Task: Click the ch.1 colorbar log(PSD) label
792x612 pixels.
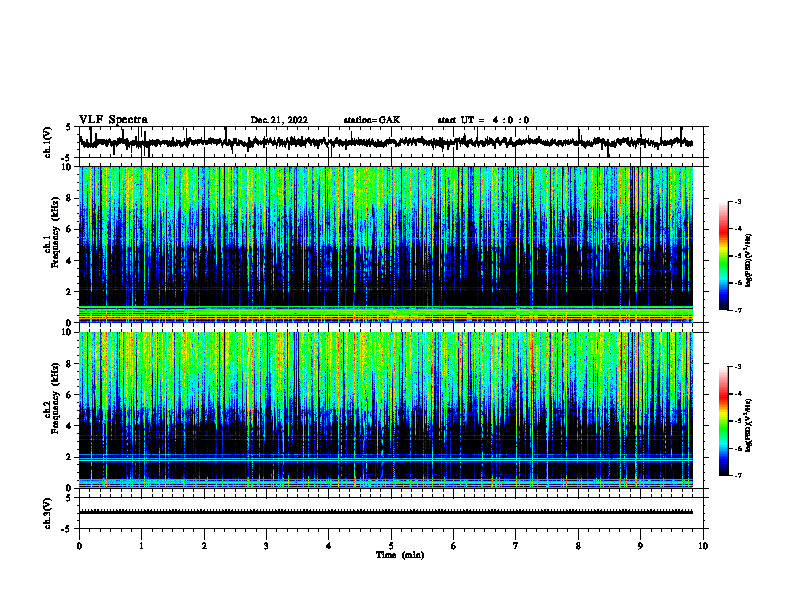Action: coord(749,261)
